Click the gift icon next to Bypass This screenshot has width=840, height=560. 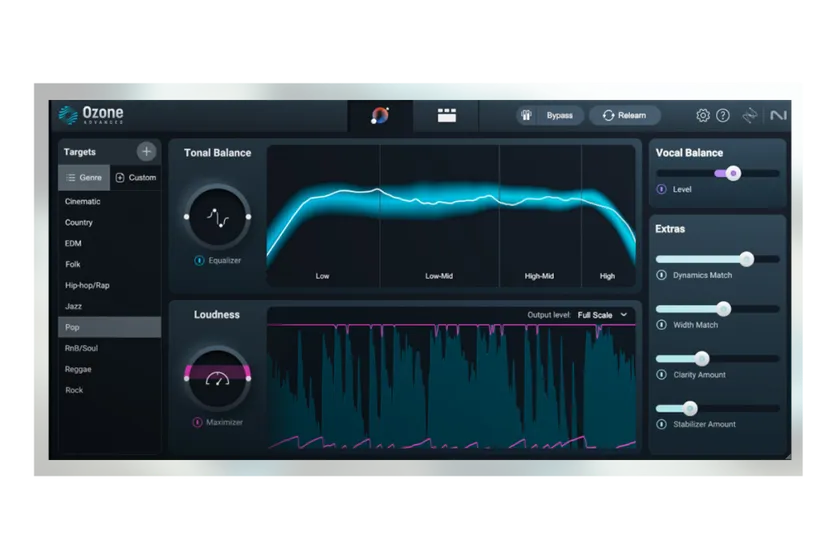[x=526, y=115]
